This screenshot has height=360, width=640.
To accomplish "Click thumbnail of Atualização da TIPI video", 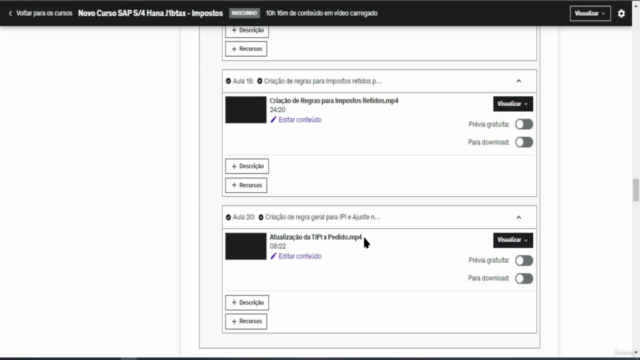I will tap(246, 246).
